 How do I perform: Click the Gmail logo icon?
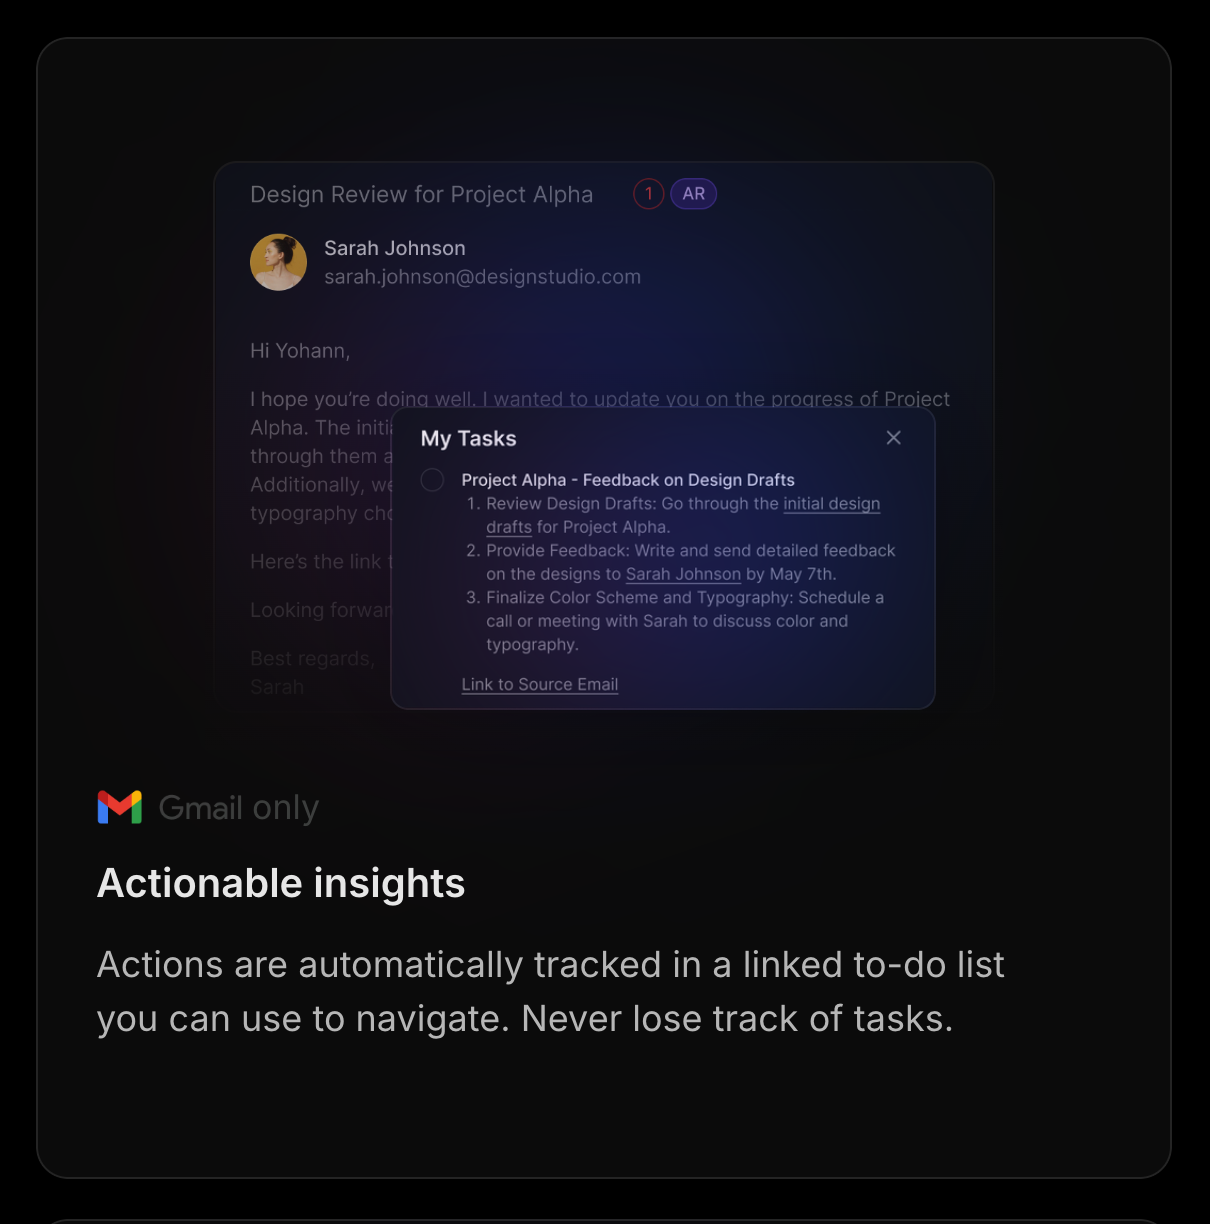[120, 807]
